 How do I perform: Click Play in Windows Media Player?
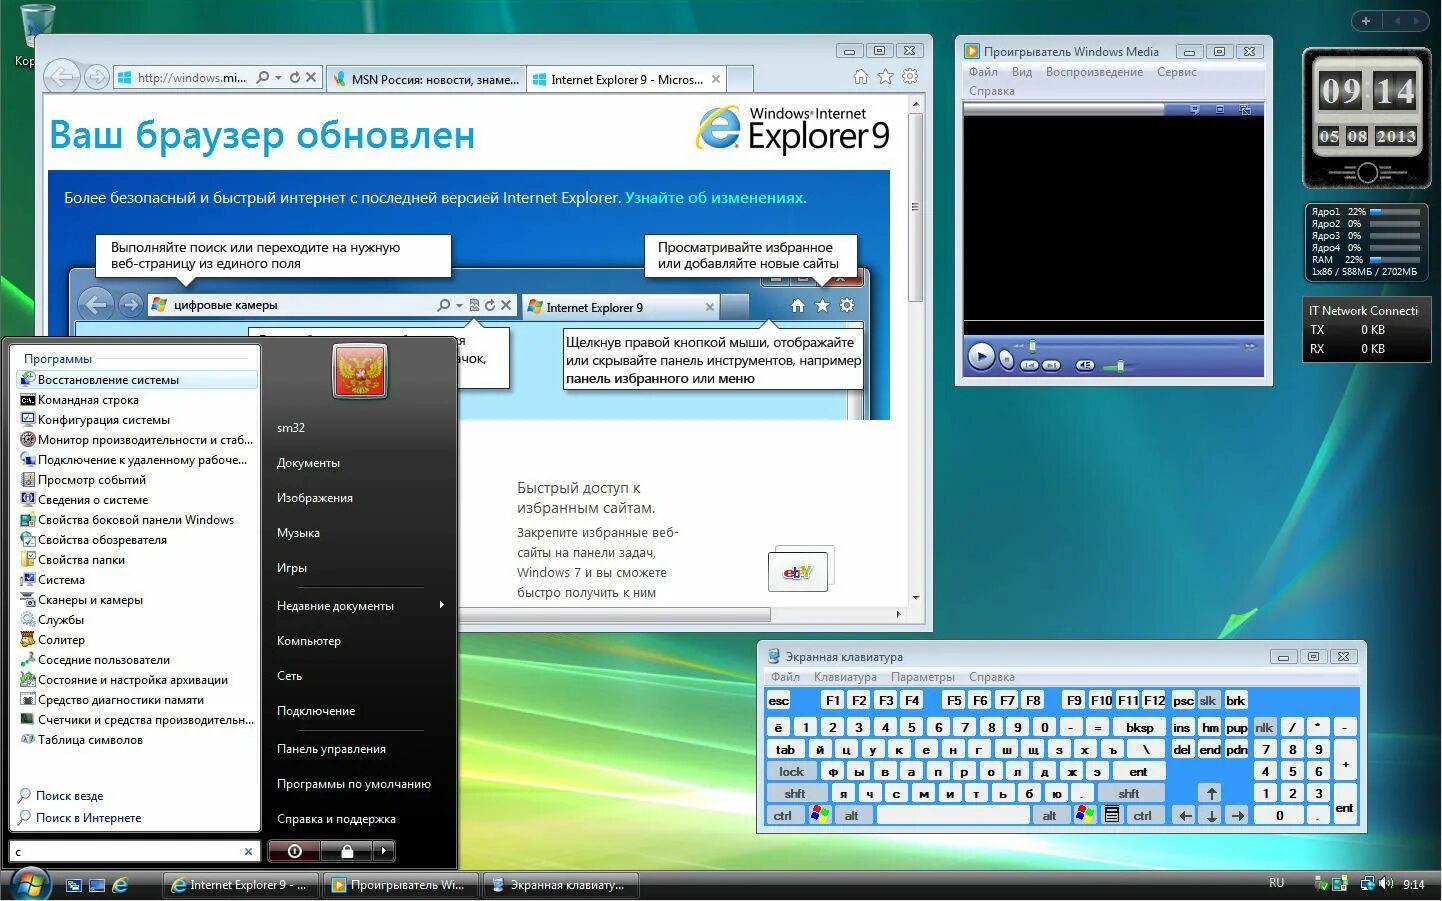coord(981,356)
